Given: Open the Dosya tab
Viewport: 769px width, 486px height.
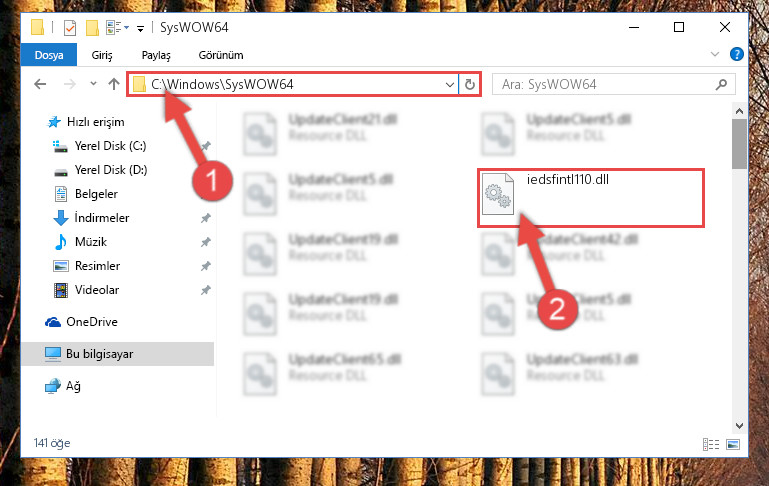Looking at the screenshot, I should [x=49, y=55].
